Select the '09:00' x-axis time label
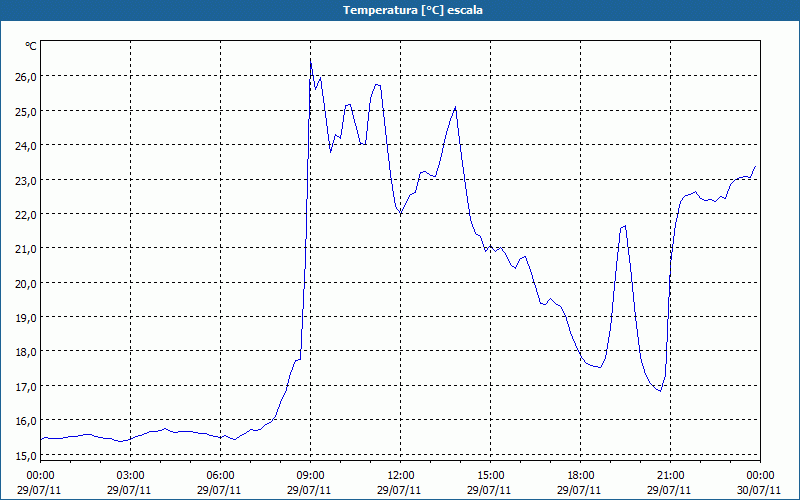Image resolution: width=800 pixels, height=500 pixels. click(x=310, y=476)
